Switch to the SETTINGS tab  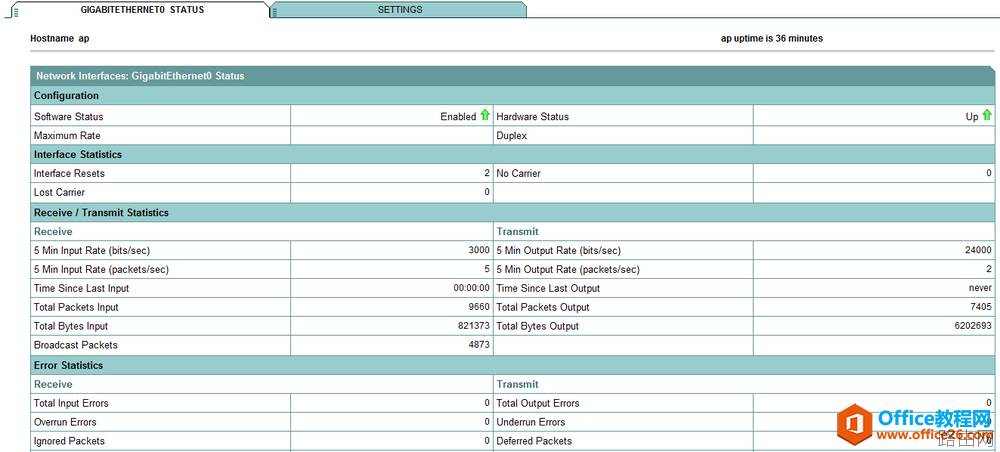pos(399,10)
